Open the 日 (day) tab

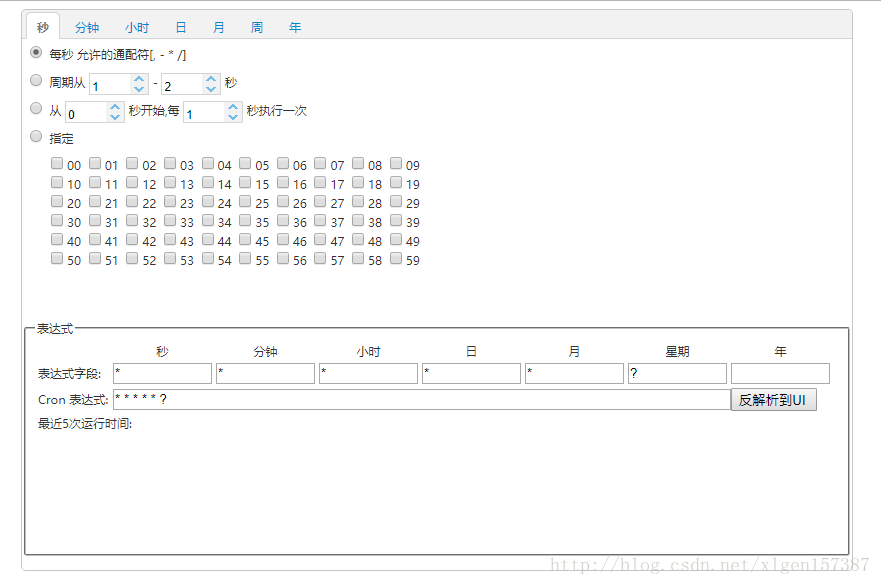pos(180,27)
